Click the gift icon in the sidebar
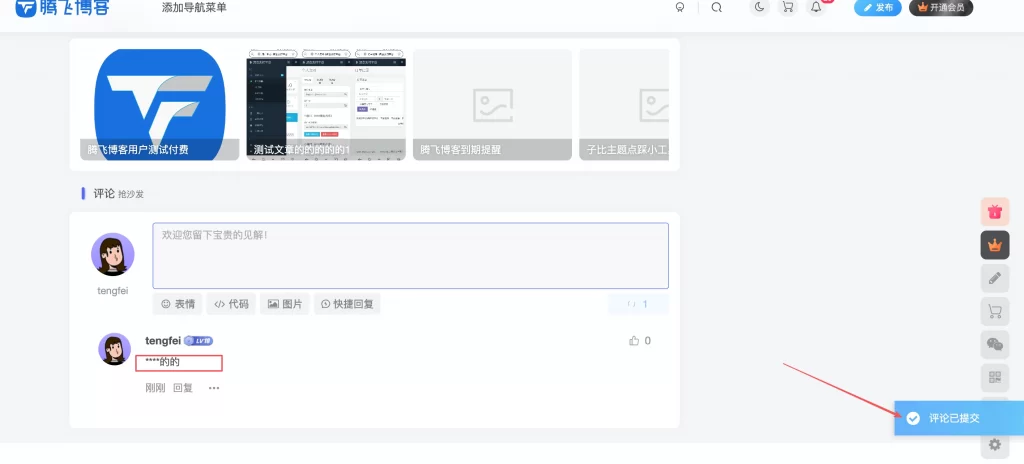 (x=994, y=211)
